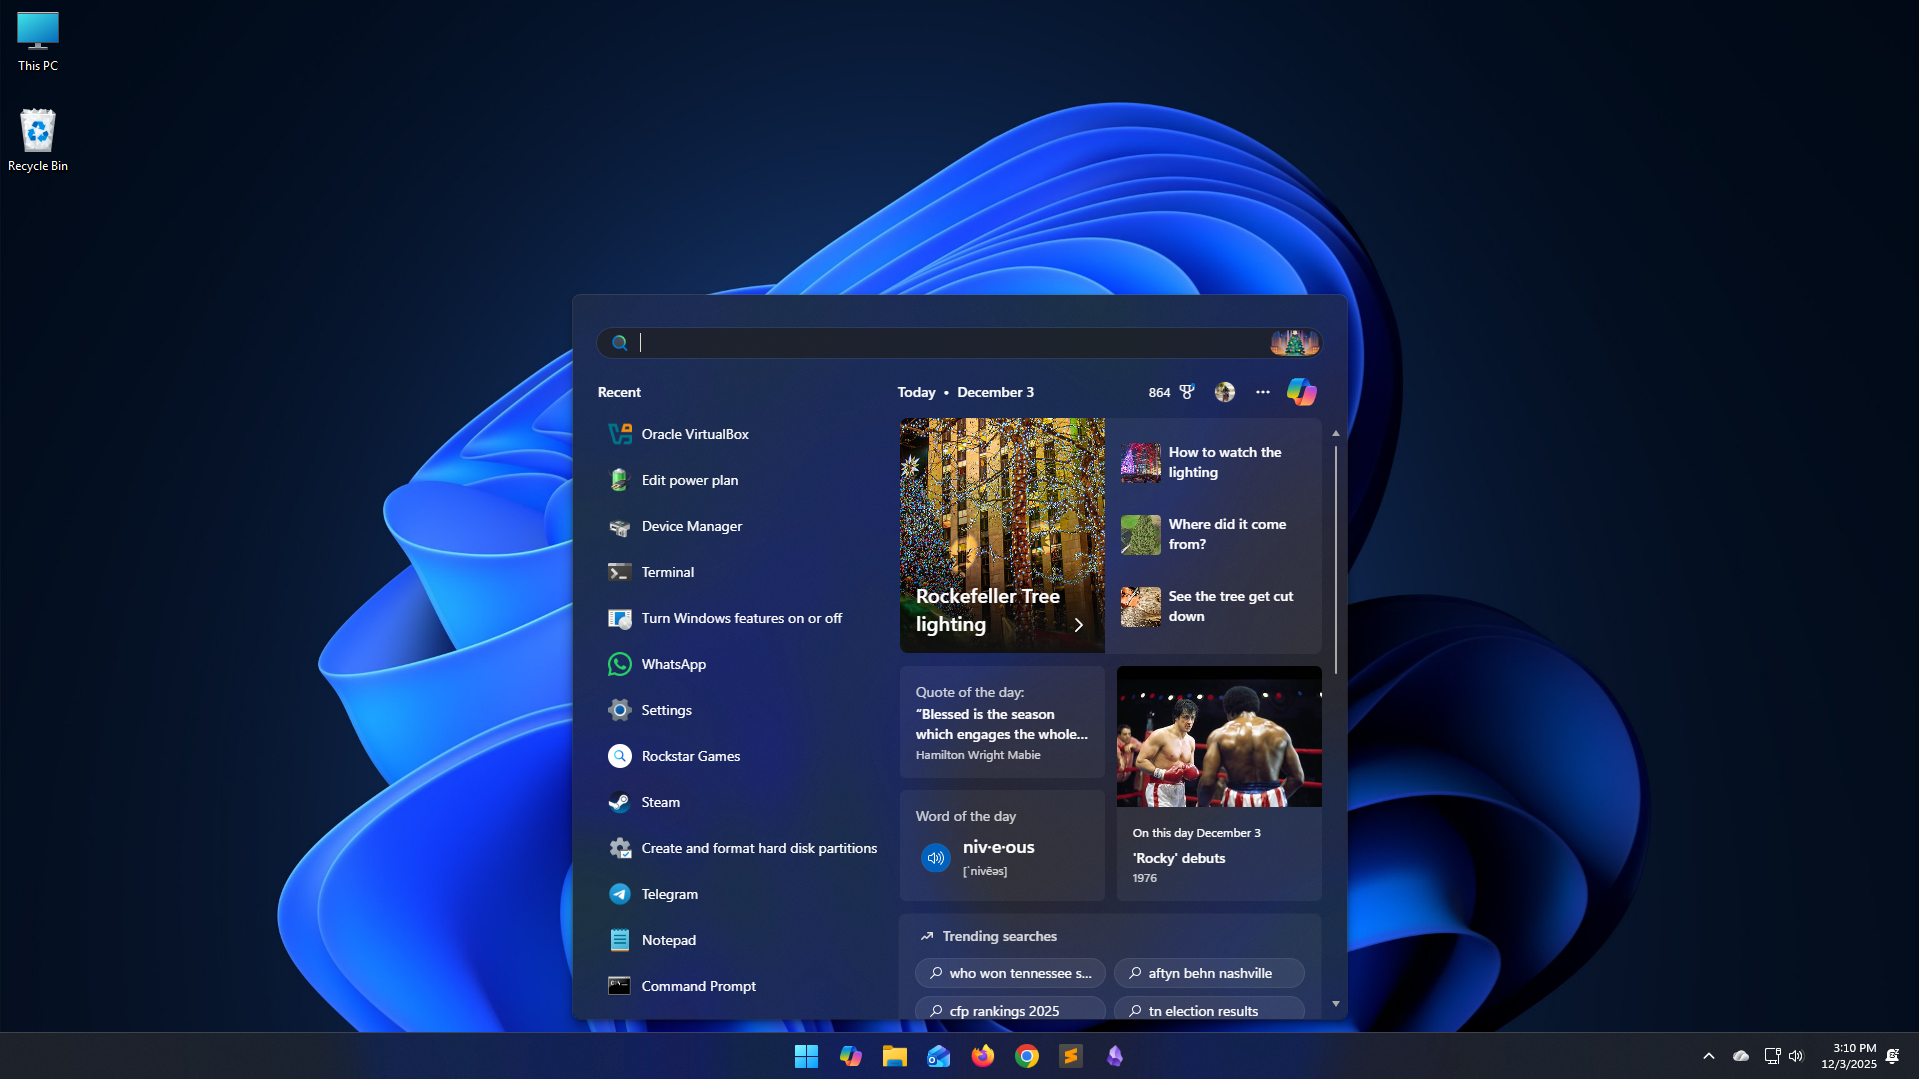Expand the Rockefeller Tree lighting chevron
Image resolution: width=1919 pixels, height=1079 pixels.
pyautogui.click(x=1078, y=625)
